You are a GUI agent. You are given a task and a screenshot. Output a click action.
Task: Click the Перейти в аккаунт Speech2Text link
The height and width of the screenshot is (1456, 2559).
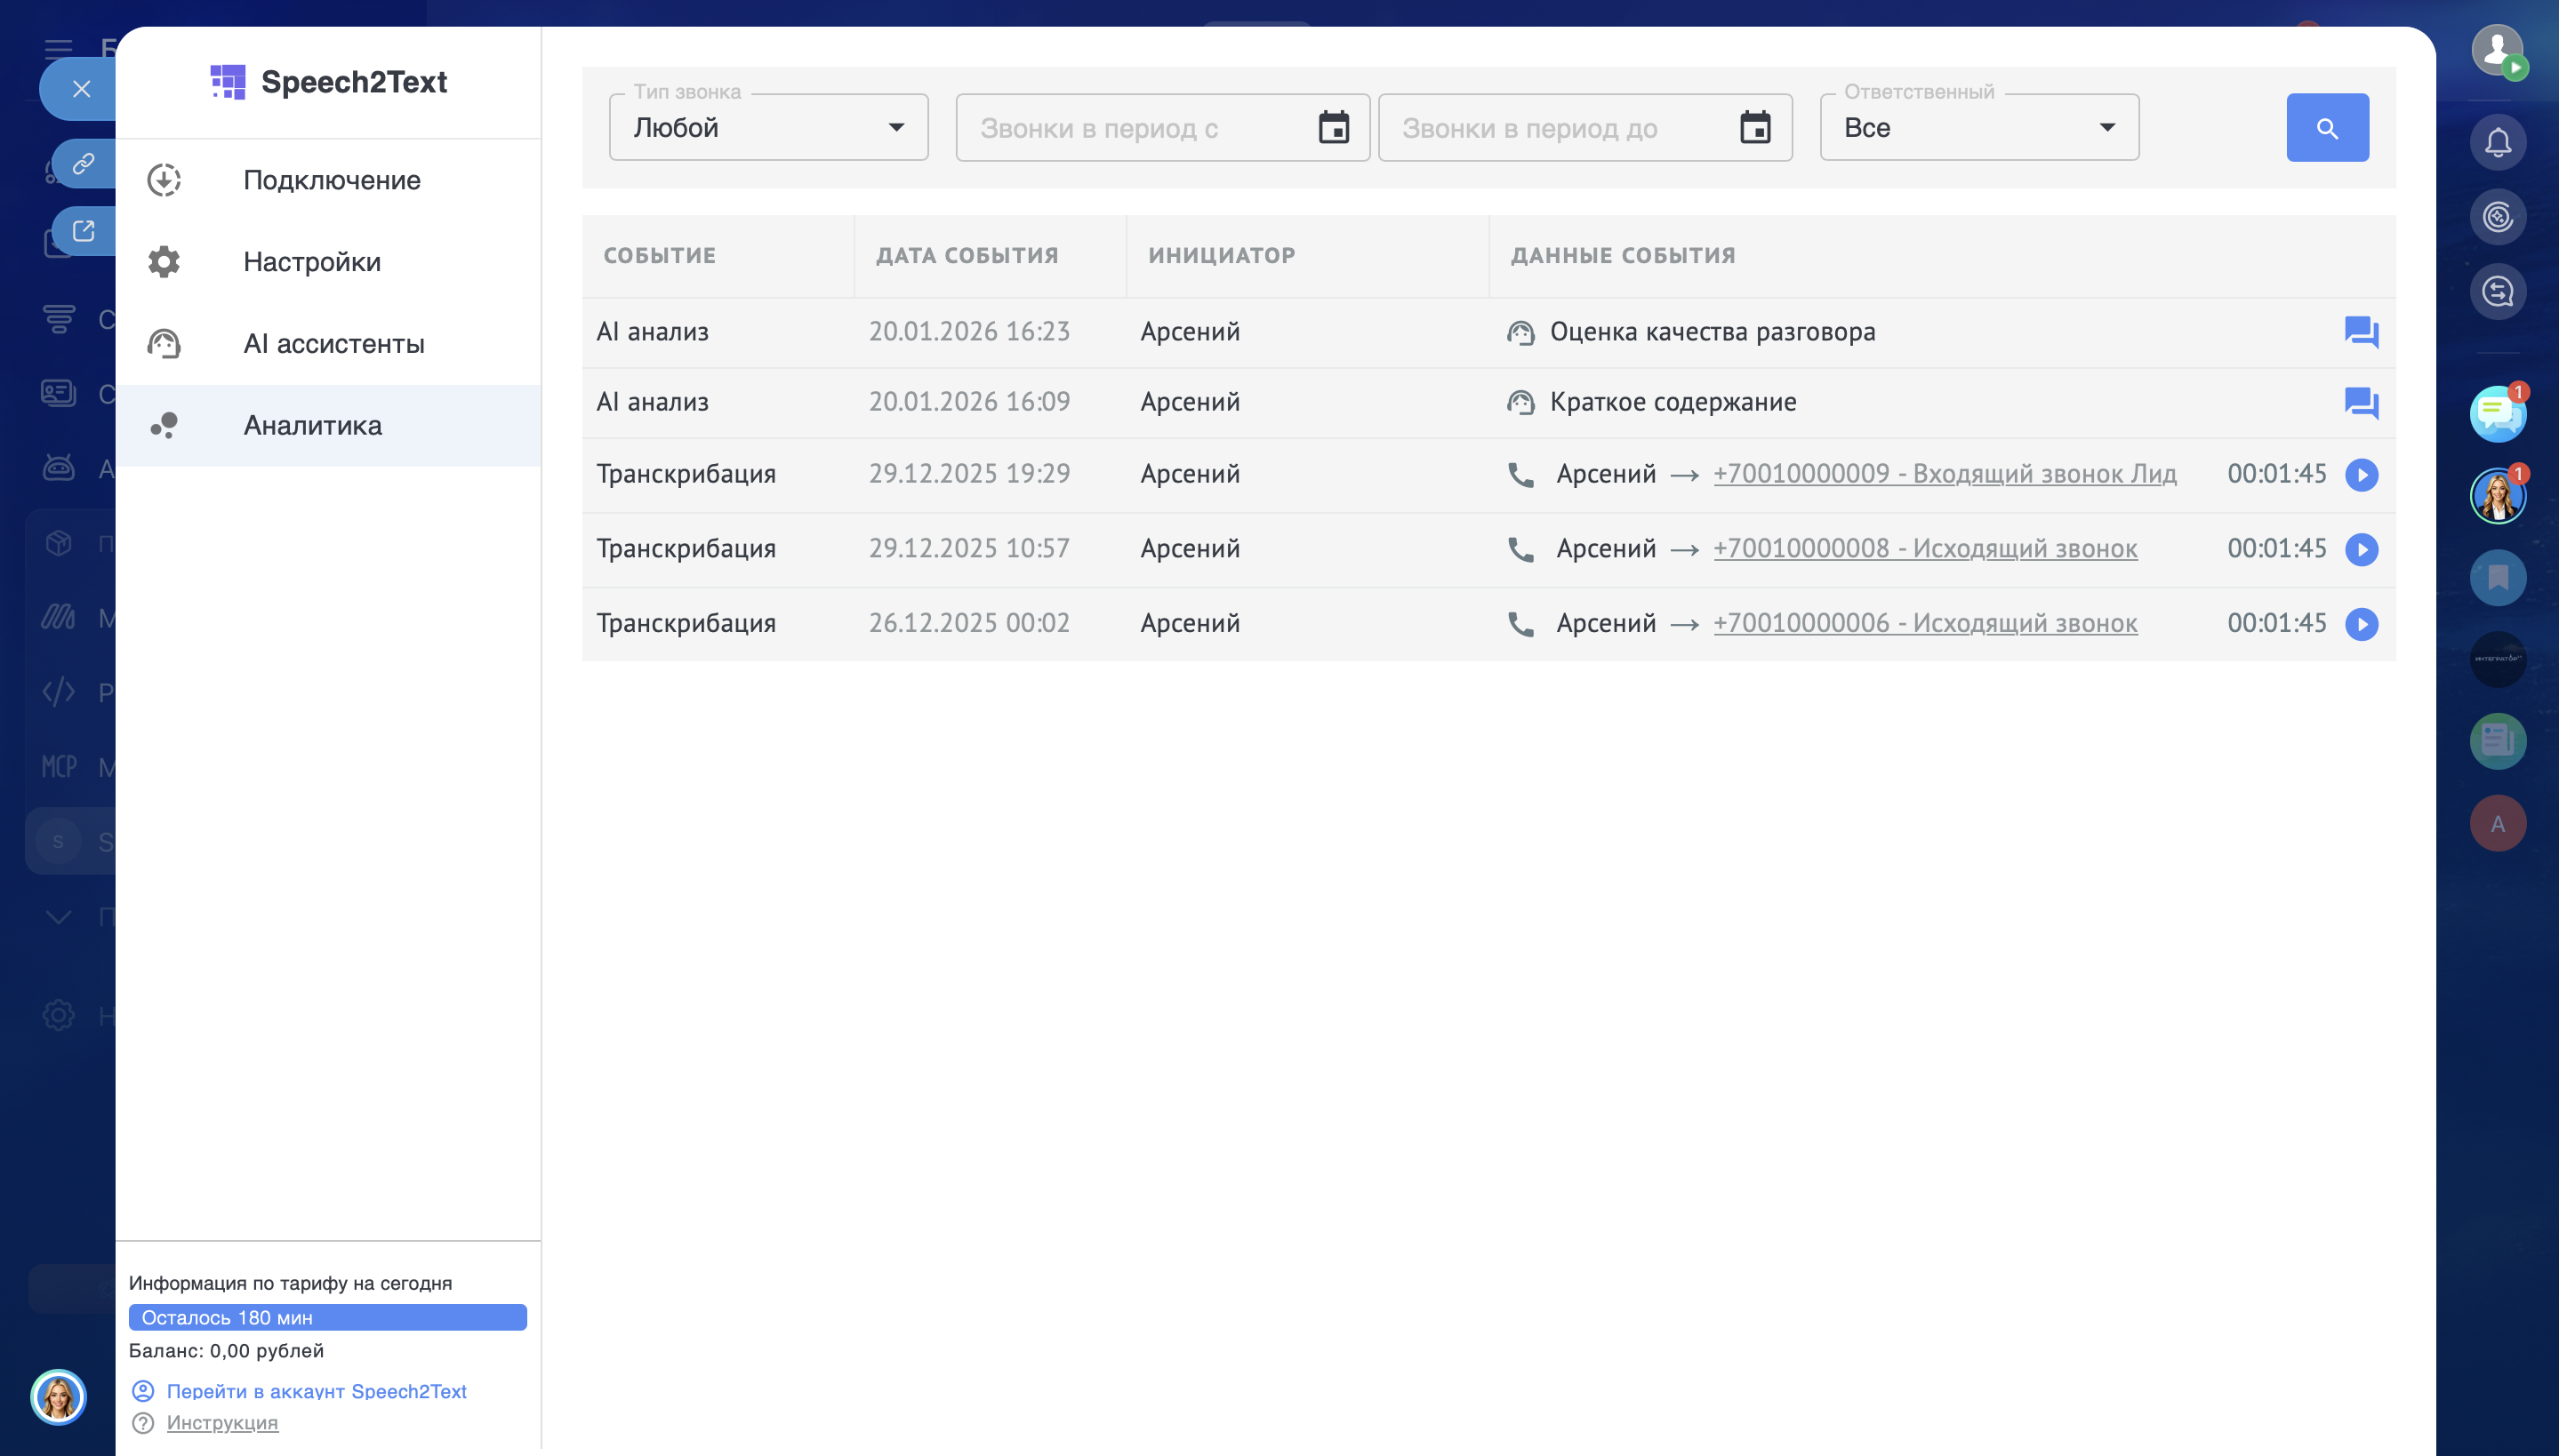316,1391
